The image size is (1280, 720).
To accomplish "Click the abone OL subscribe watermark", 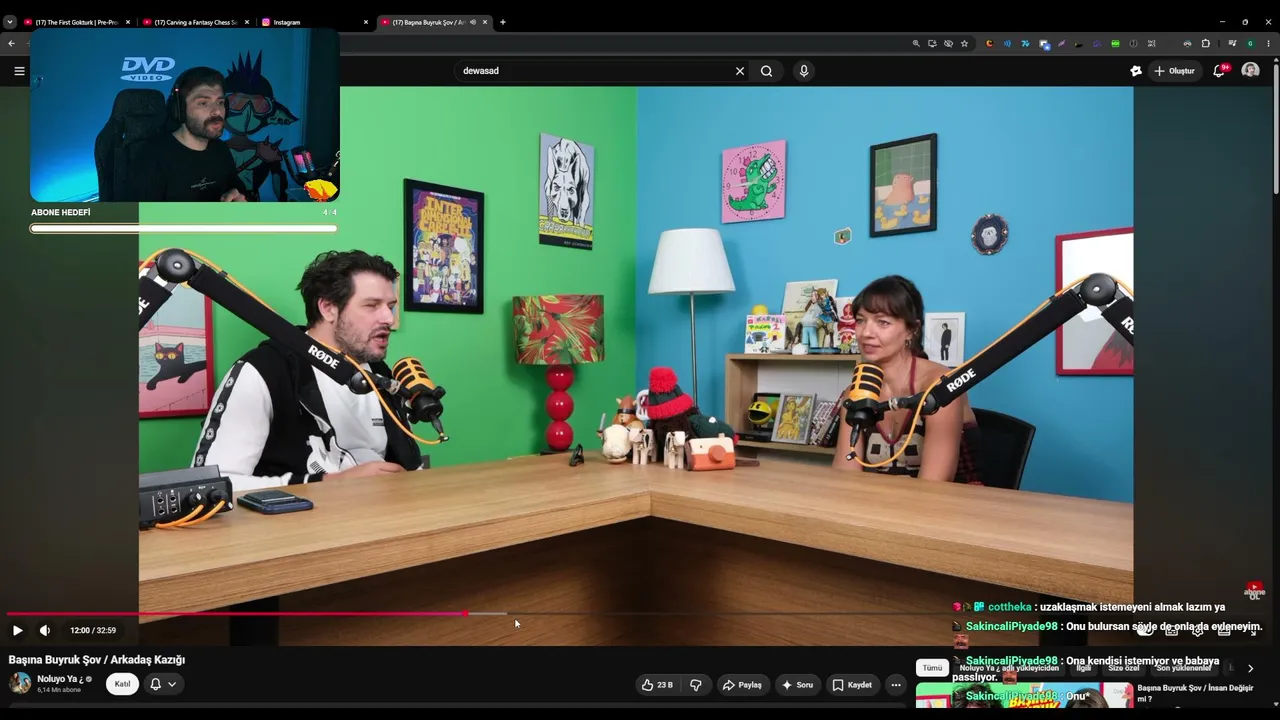I will point(1254,590).
